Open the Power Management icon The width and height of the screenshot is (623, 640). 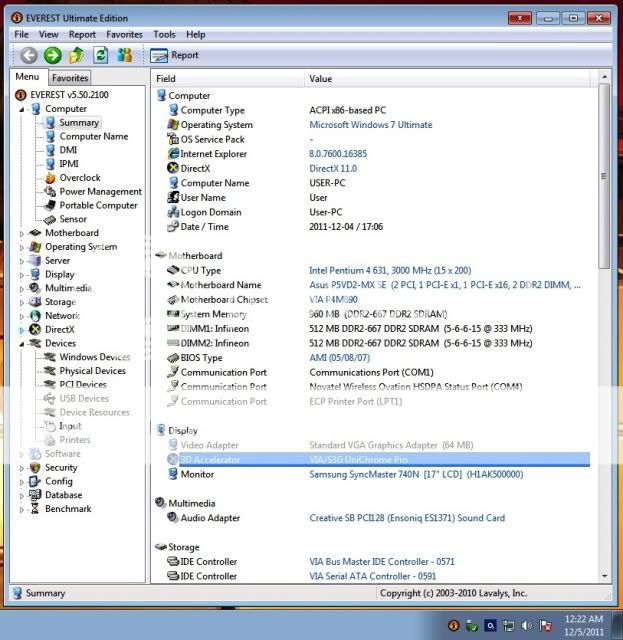click(50, 191)
